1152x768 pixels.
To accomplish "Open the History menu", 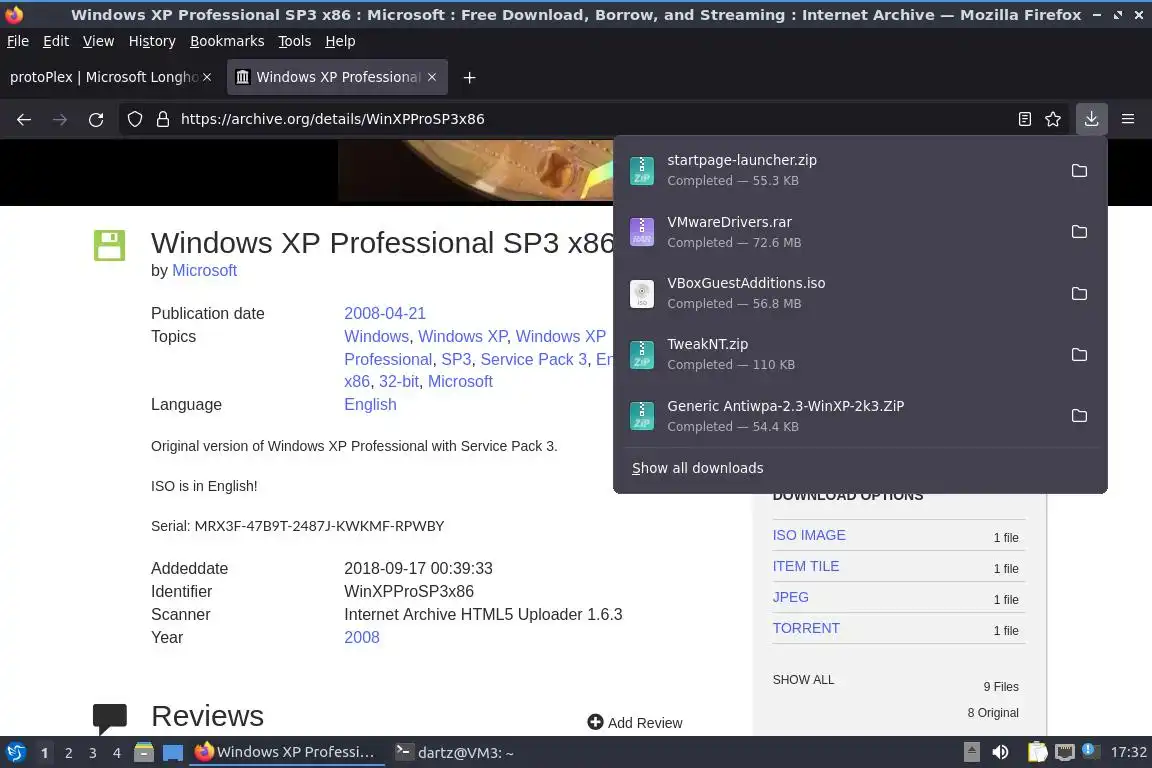I will point(152,41).
